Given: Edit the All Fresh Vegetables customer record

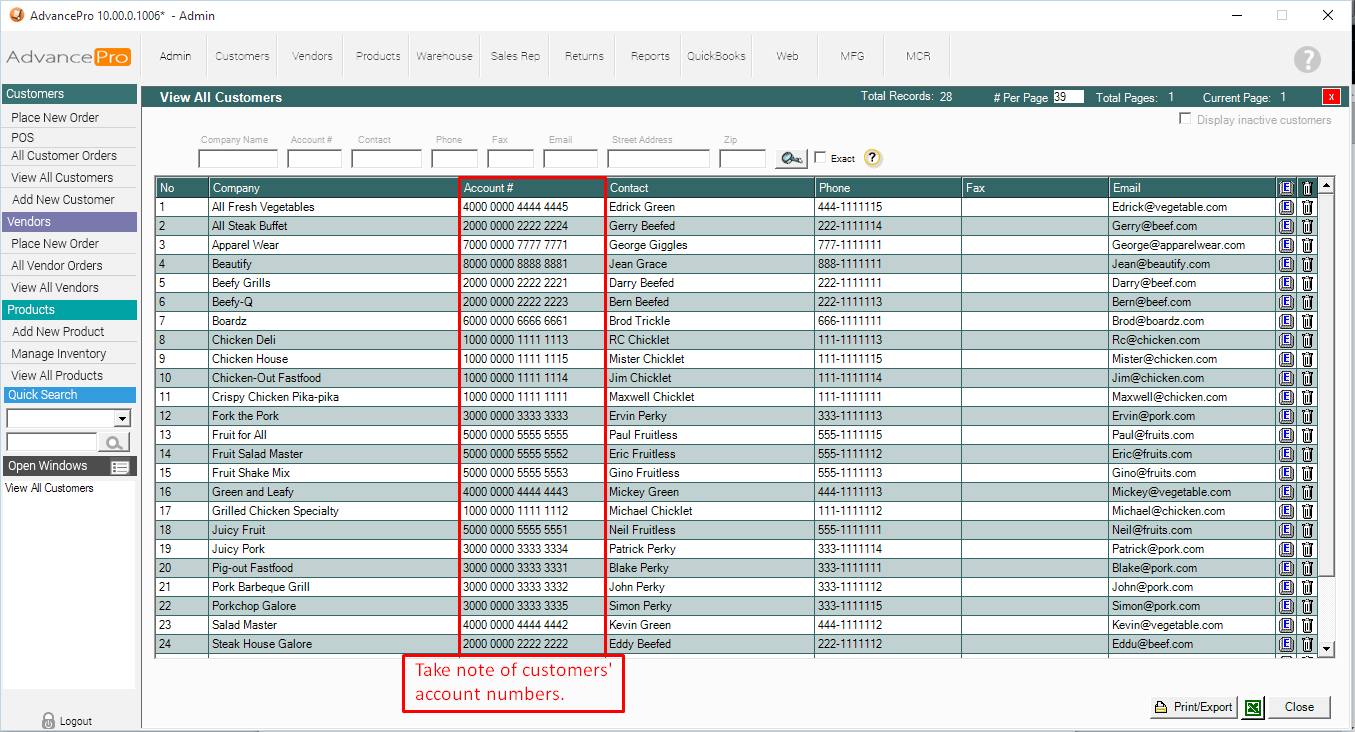Looking at the screenshot, I should pos(1286,207).
